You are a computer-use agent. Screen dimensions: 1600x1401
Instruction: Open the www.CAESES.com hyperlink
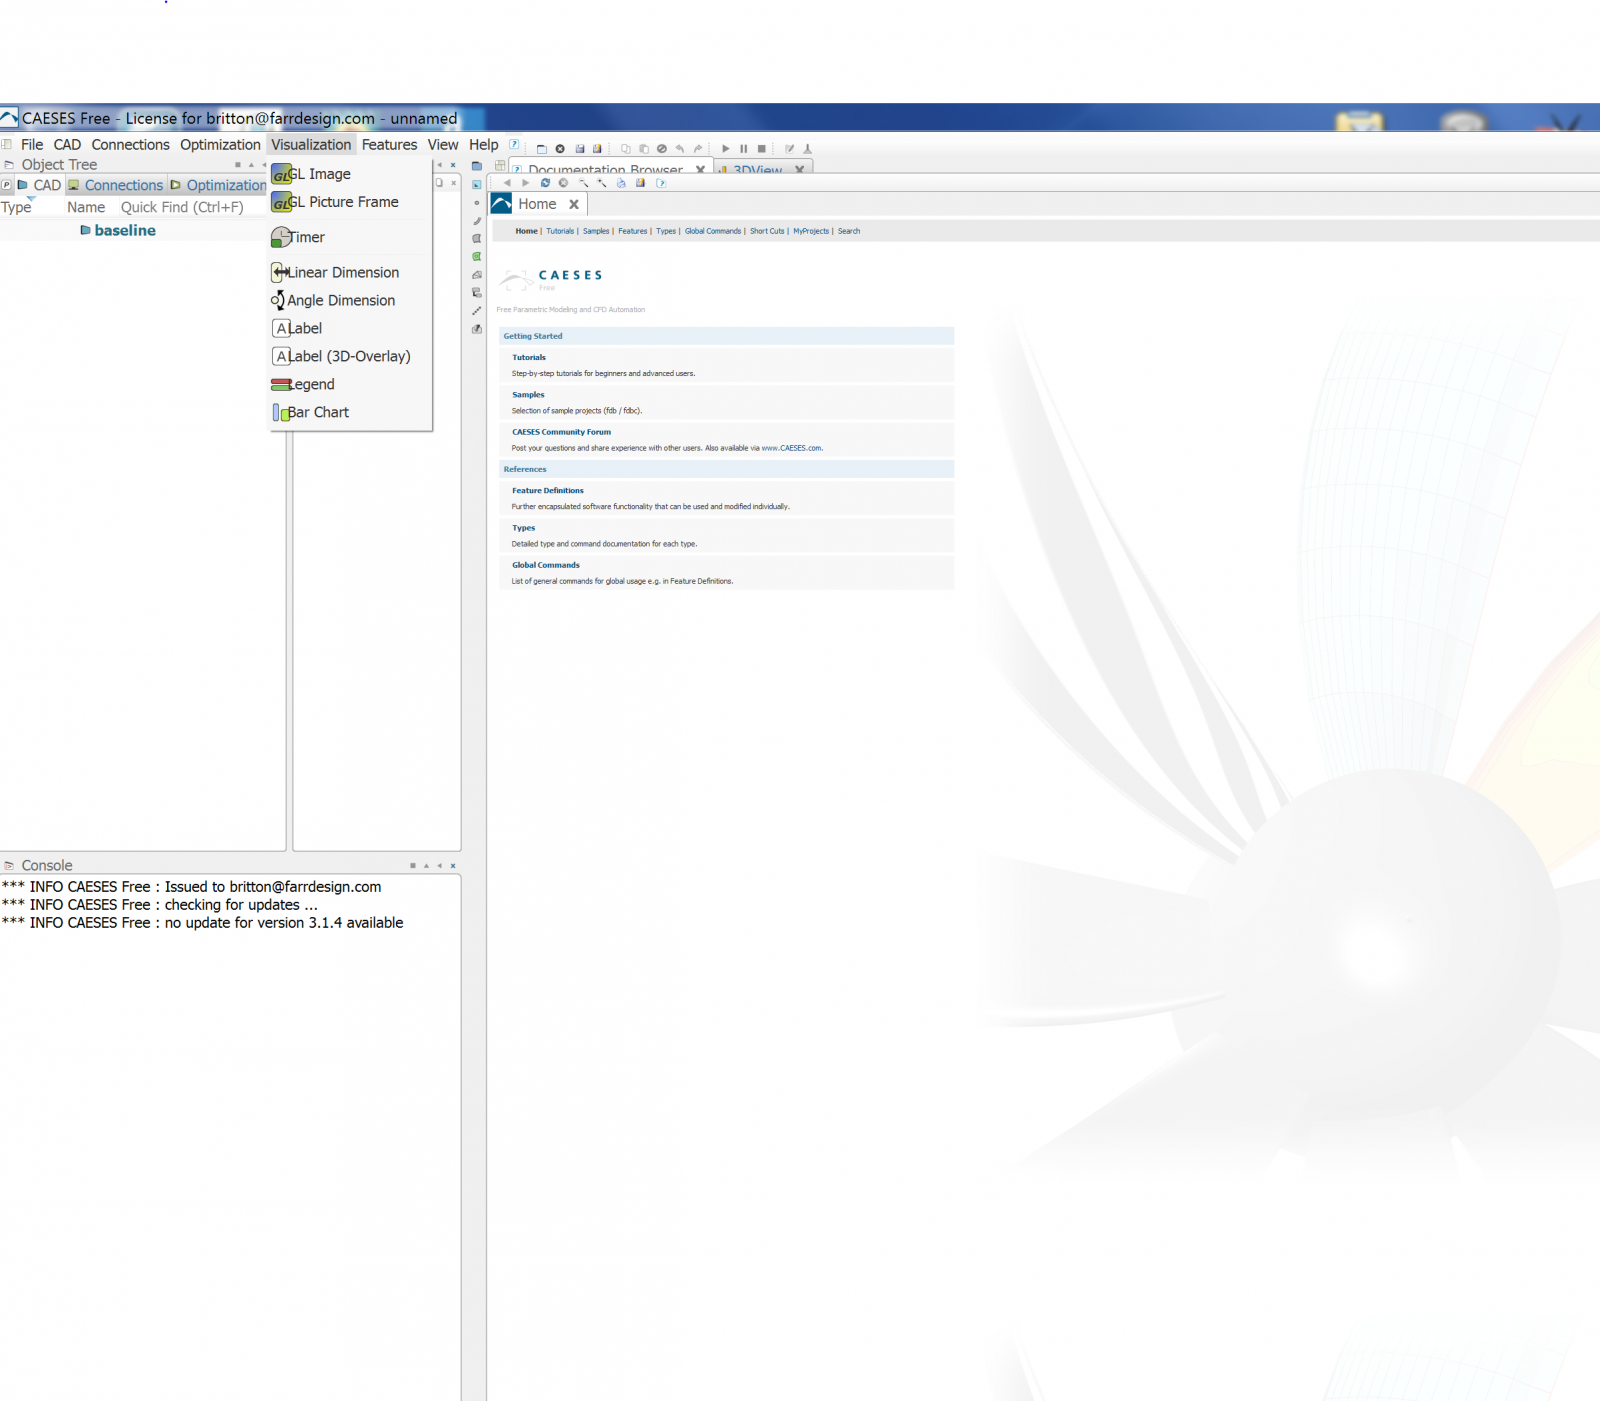tap(791, 448)
